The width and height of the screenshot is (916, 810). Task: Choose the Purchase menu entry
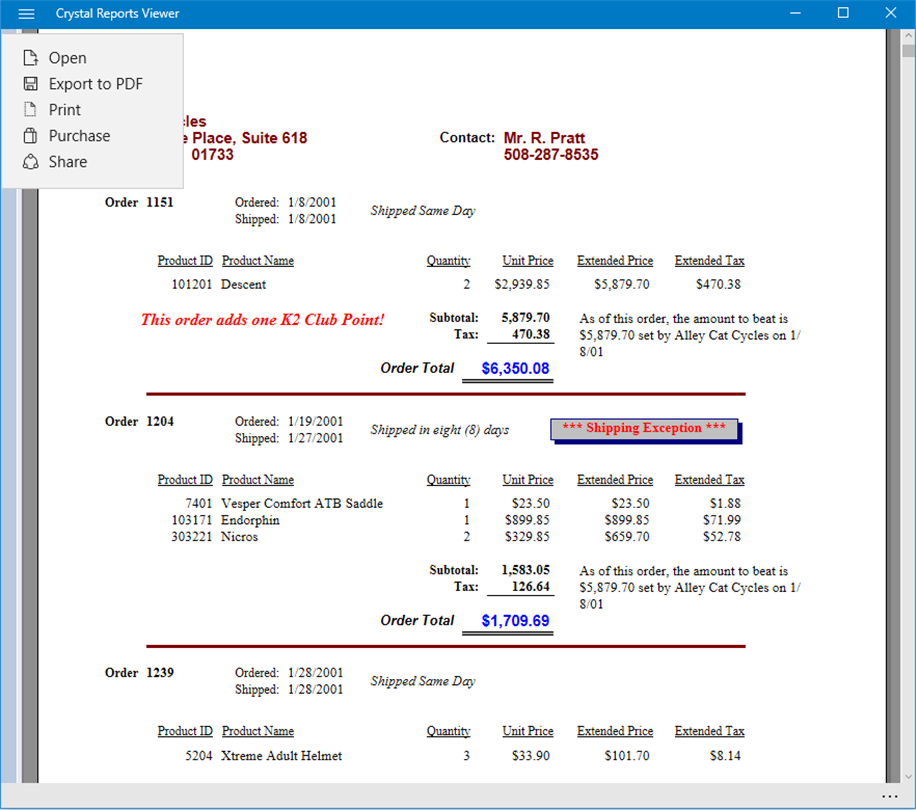click(x=92, y=135)
